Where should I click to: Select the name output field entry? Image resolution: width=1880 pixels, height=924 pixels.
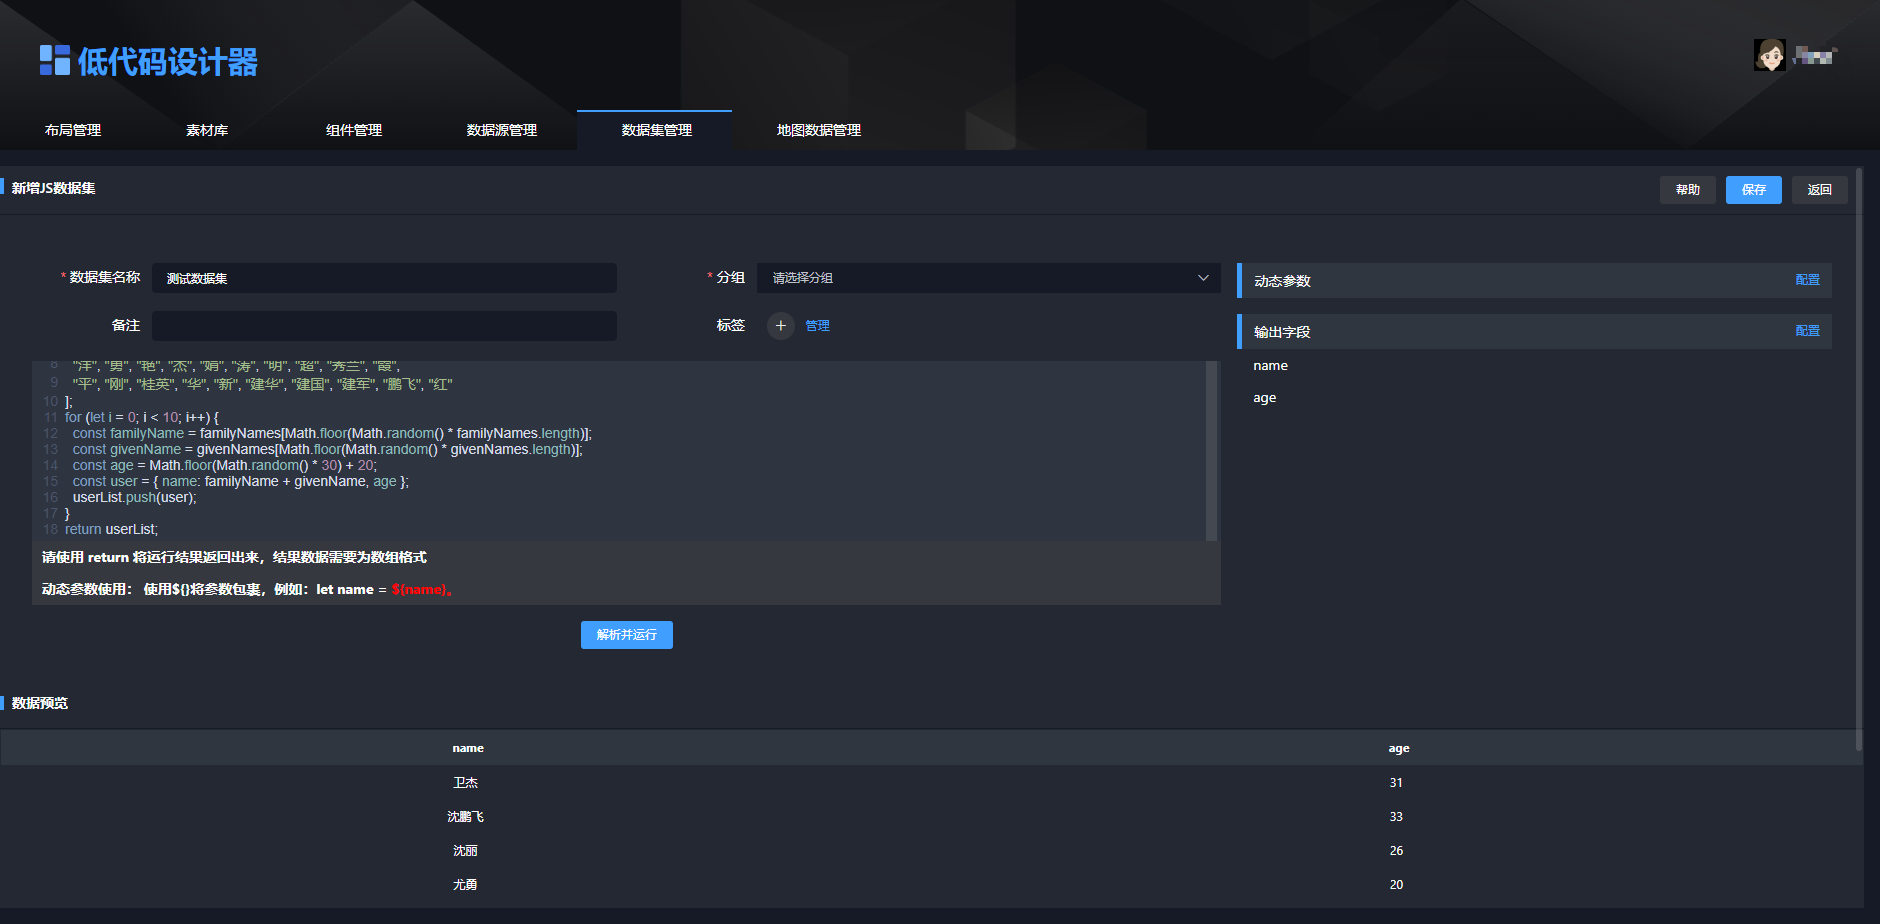coord(1270,366)
